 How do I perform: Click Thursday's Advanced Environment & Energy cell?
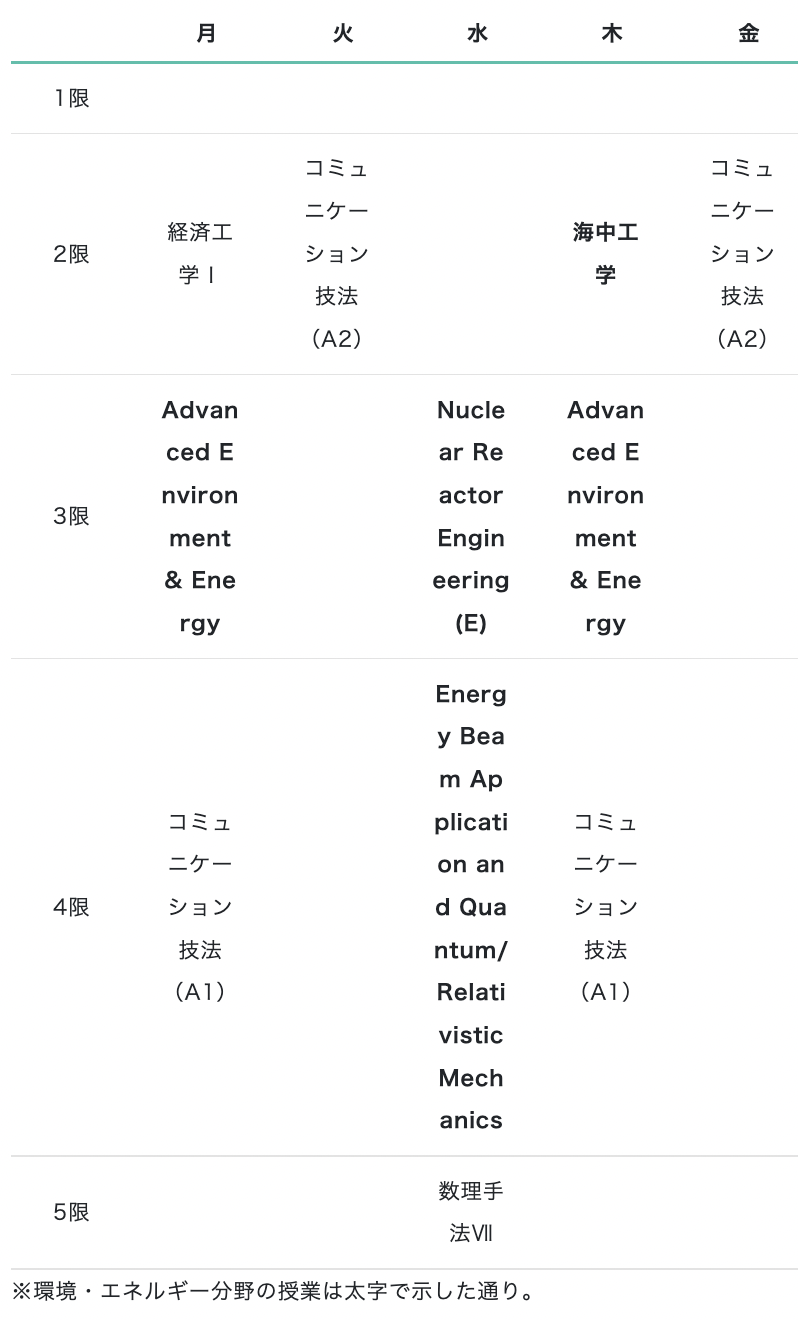[605, 516]
